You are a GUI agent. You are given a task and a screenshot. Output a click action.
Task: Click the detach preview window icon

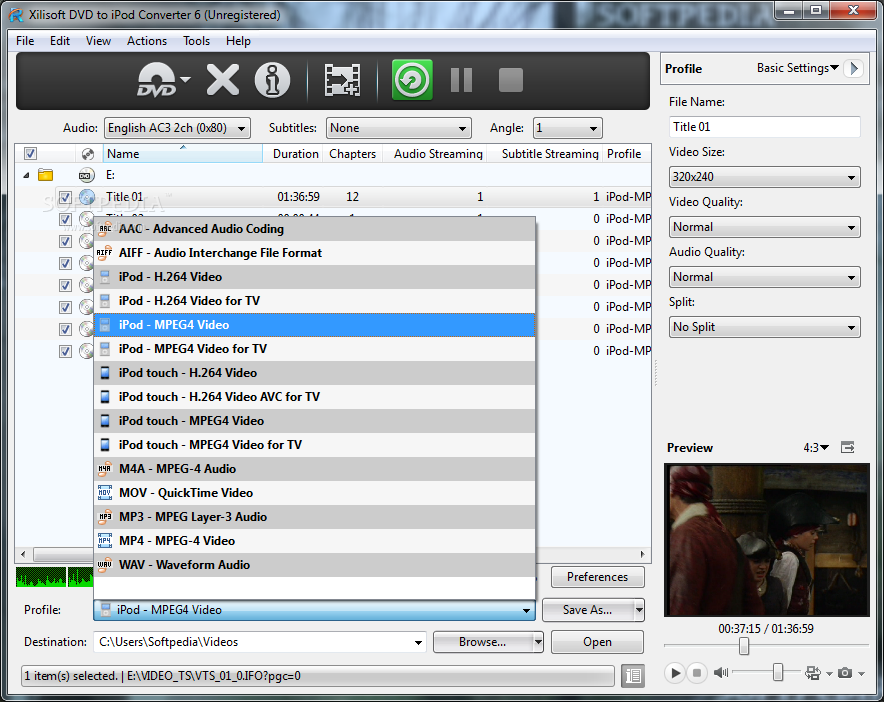pos(847,448)
